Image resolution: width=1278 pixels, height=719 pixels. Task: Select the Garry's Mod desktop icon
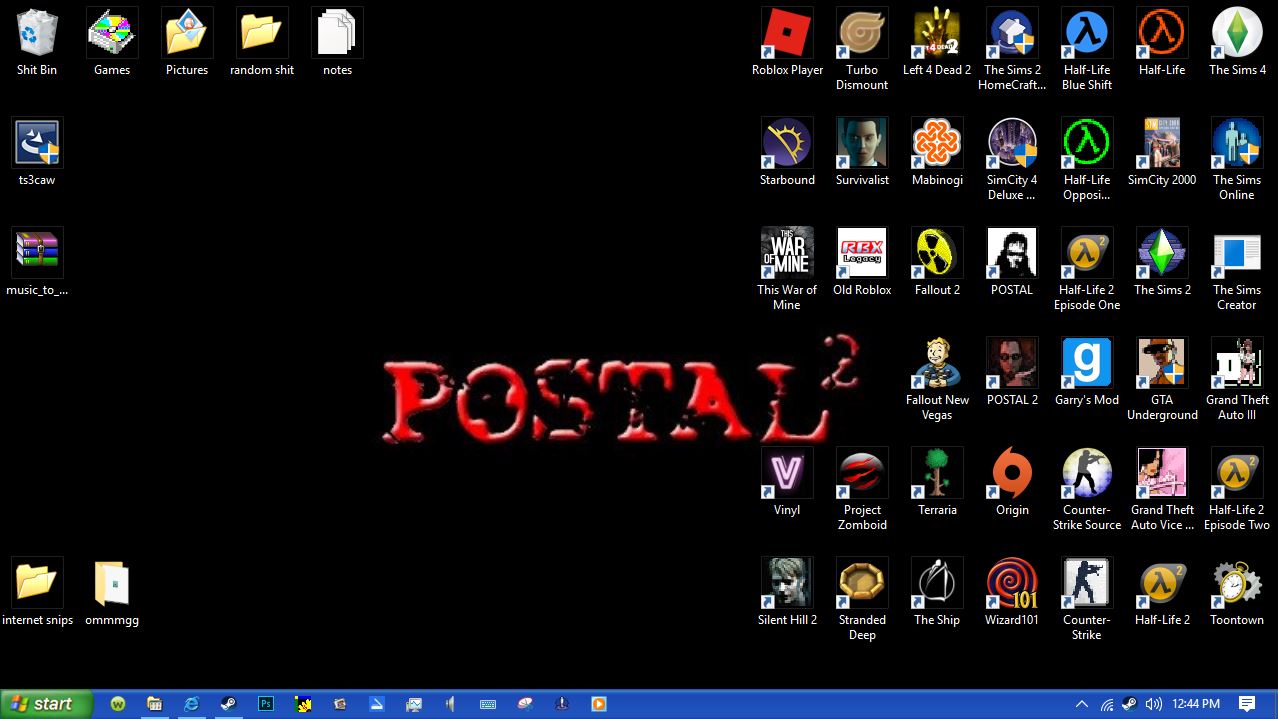point(1087,363)
